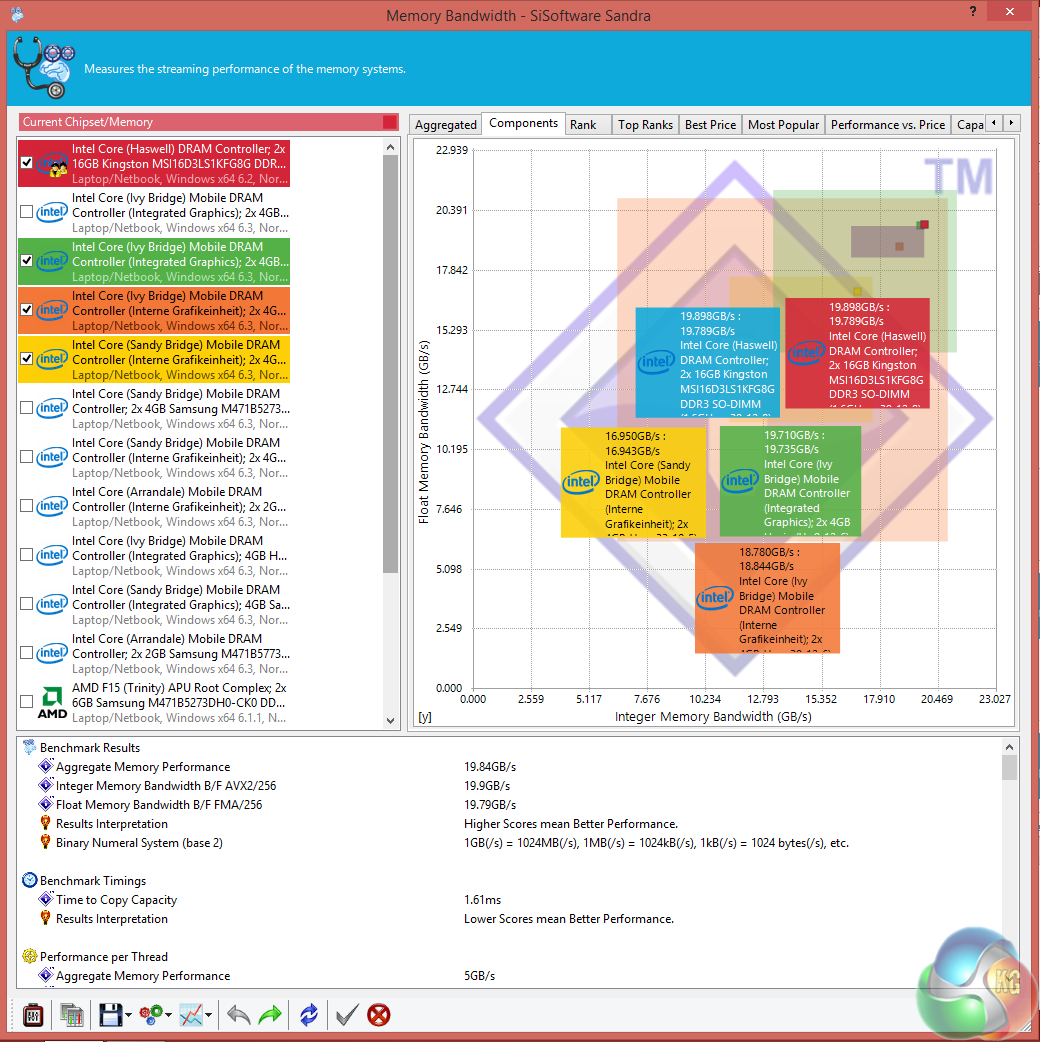Click the chipset list scroll-down arrow
Image resolution: width=1040 pixels, height=1042 pixels.
tap(390, 720)
